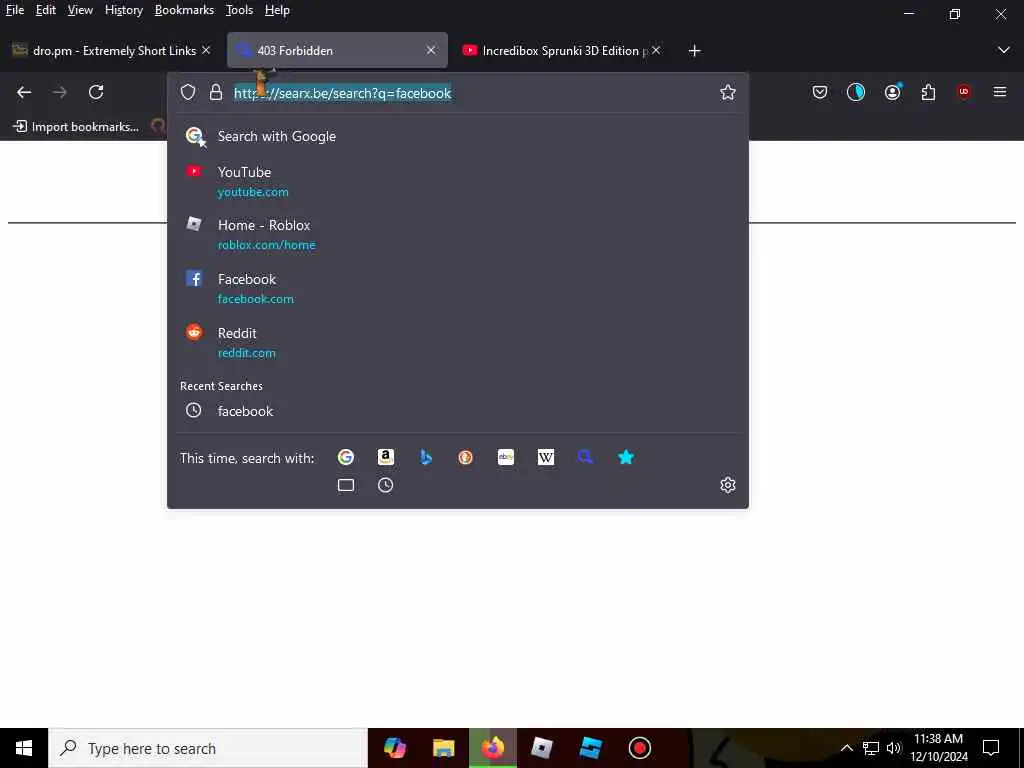
Task: Open the Bookmarks menu
Action: point(184,10)
